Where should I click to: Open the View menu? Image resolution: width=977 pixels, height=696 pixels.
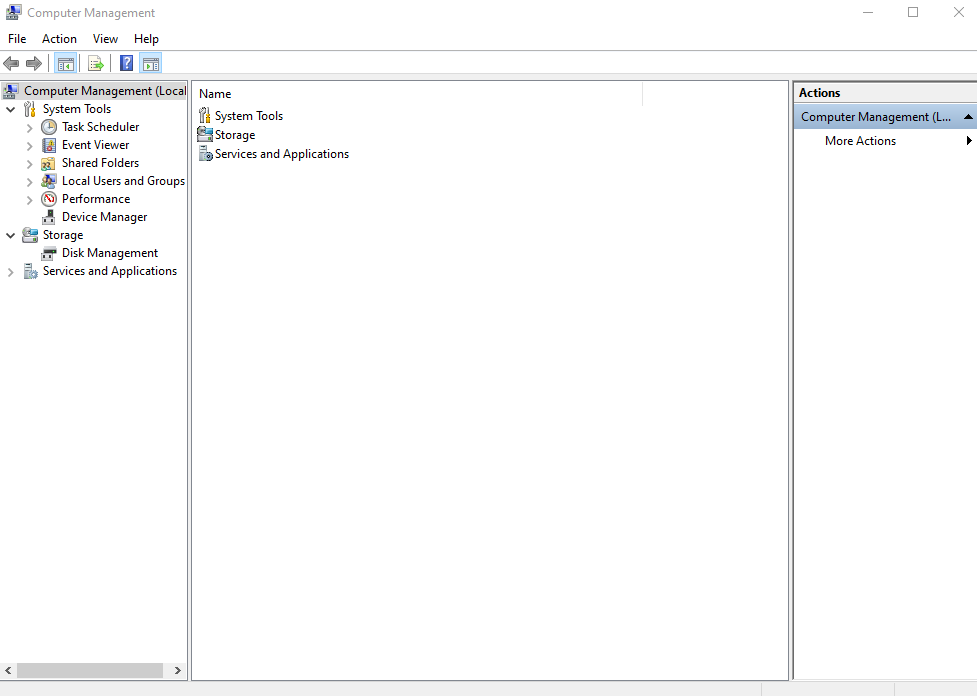pyautogui.click(x=105, y=38)
